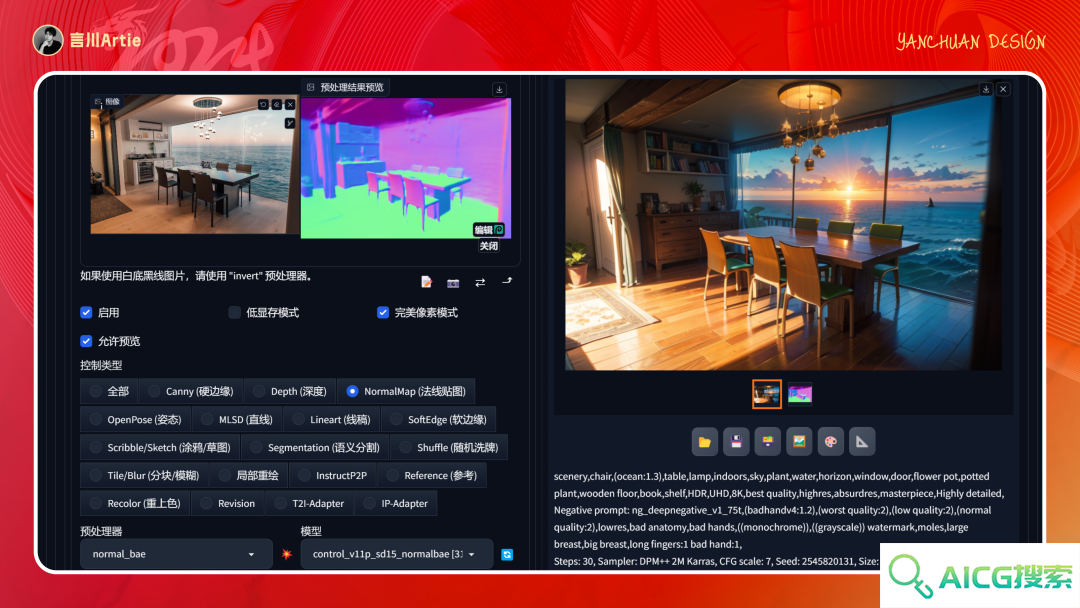Select the Reference (参考) control type

pos(432,476)
